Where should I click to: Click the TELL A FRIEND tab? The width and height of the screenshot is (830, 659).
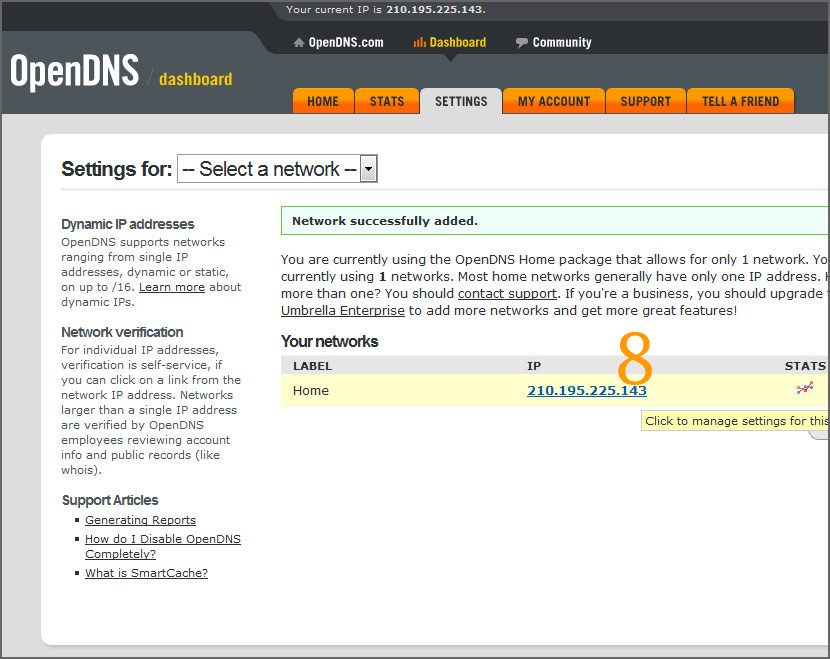coord(741,101)
